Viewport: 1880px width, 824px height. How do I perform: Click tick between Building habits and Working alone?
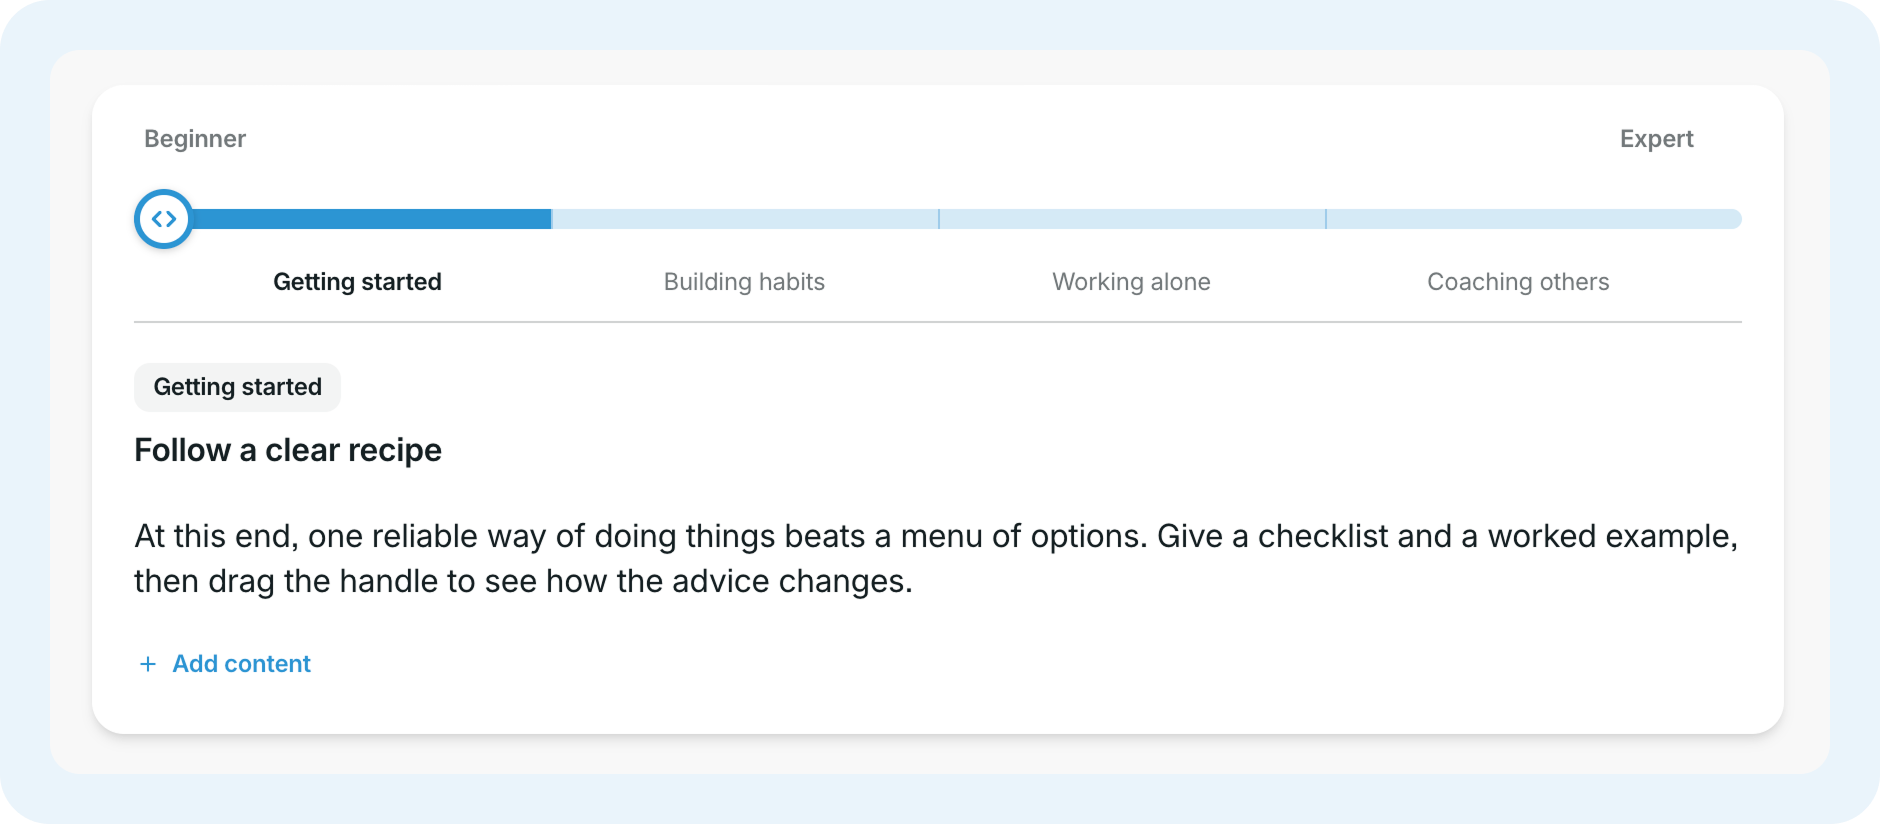939,219
